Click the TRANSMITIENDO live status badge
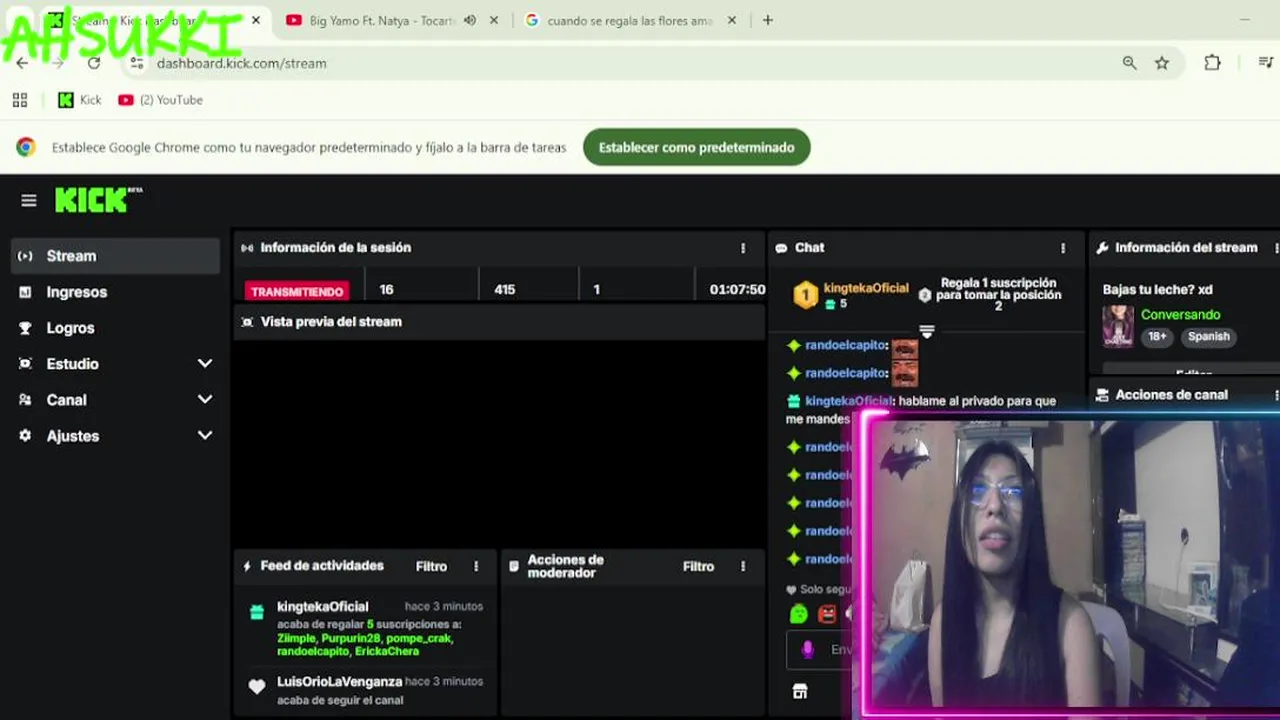 [297, 291]
